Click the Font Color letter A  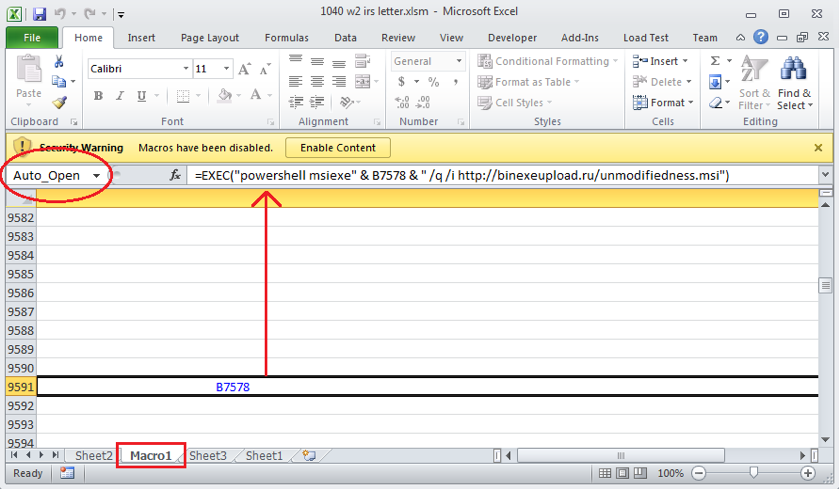point(256,95)
